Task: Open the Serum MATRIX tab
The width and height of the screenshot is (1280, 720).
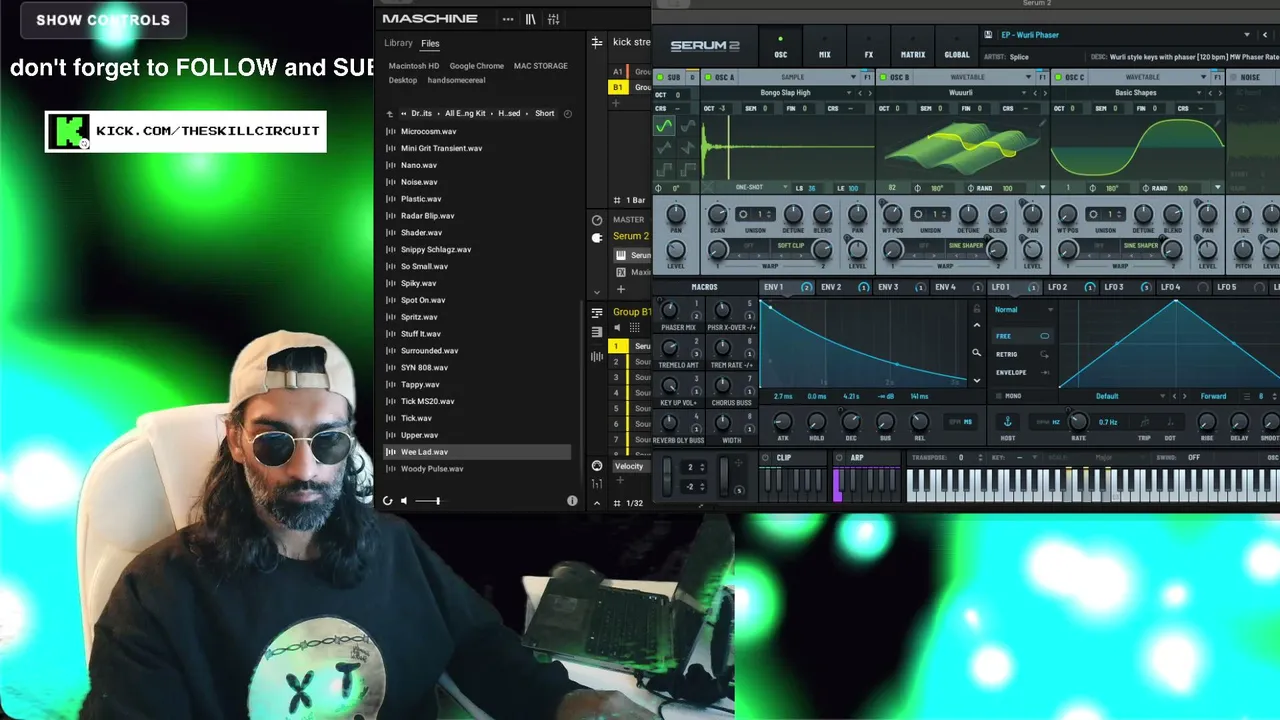Action: coord(913,48)
